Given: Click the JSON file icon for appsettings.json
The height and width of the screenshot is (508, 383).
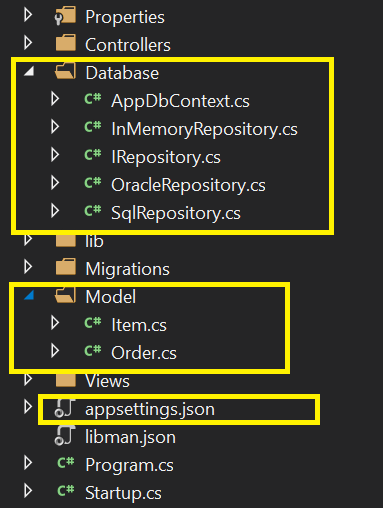Looking at the screenshot, I should click(64, 408).
